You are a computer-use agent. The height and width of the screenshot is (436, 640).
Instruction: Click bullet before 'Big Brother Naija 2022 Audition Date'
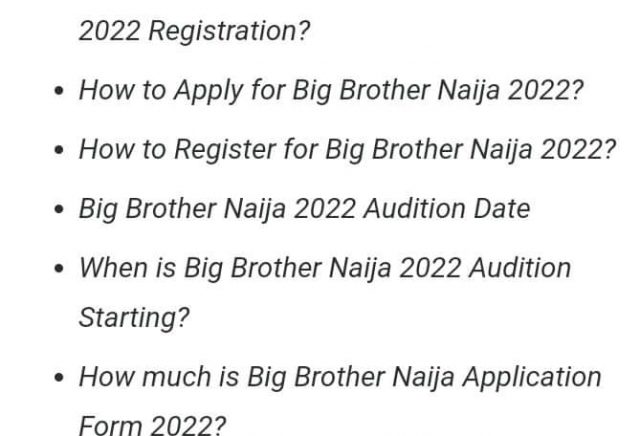pos(59,210)
